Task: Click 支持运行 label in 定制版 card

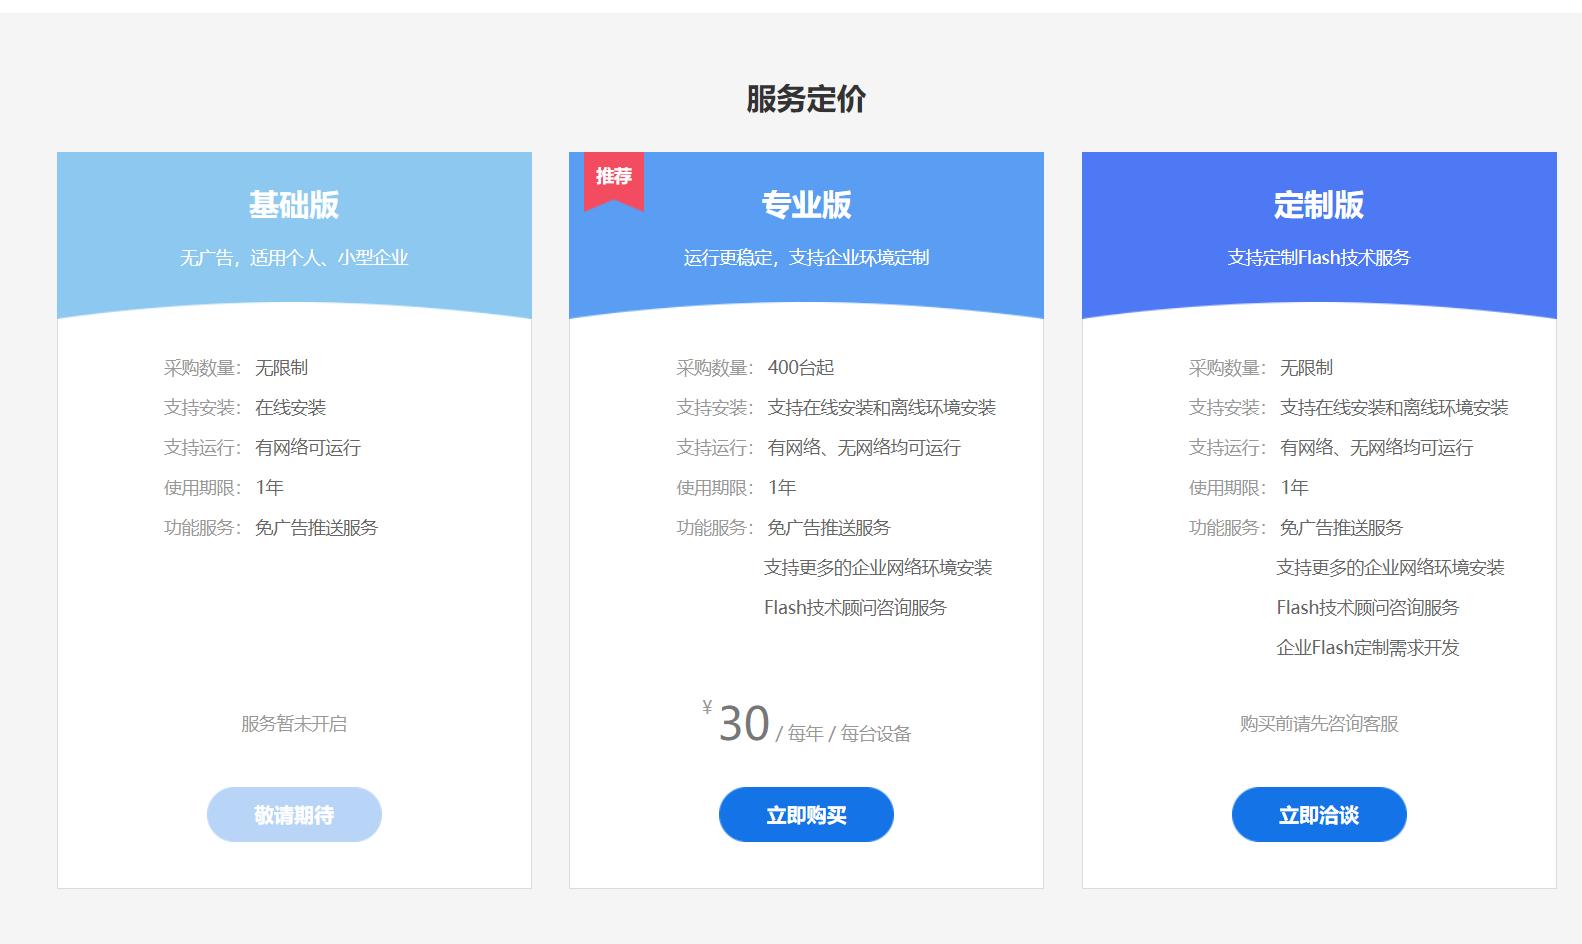Action: coord(1228,448)
